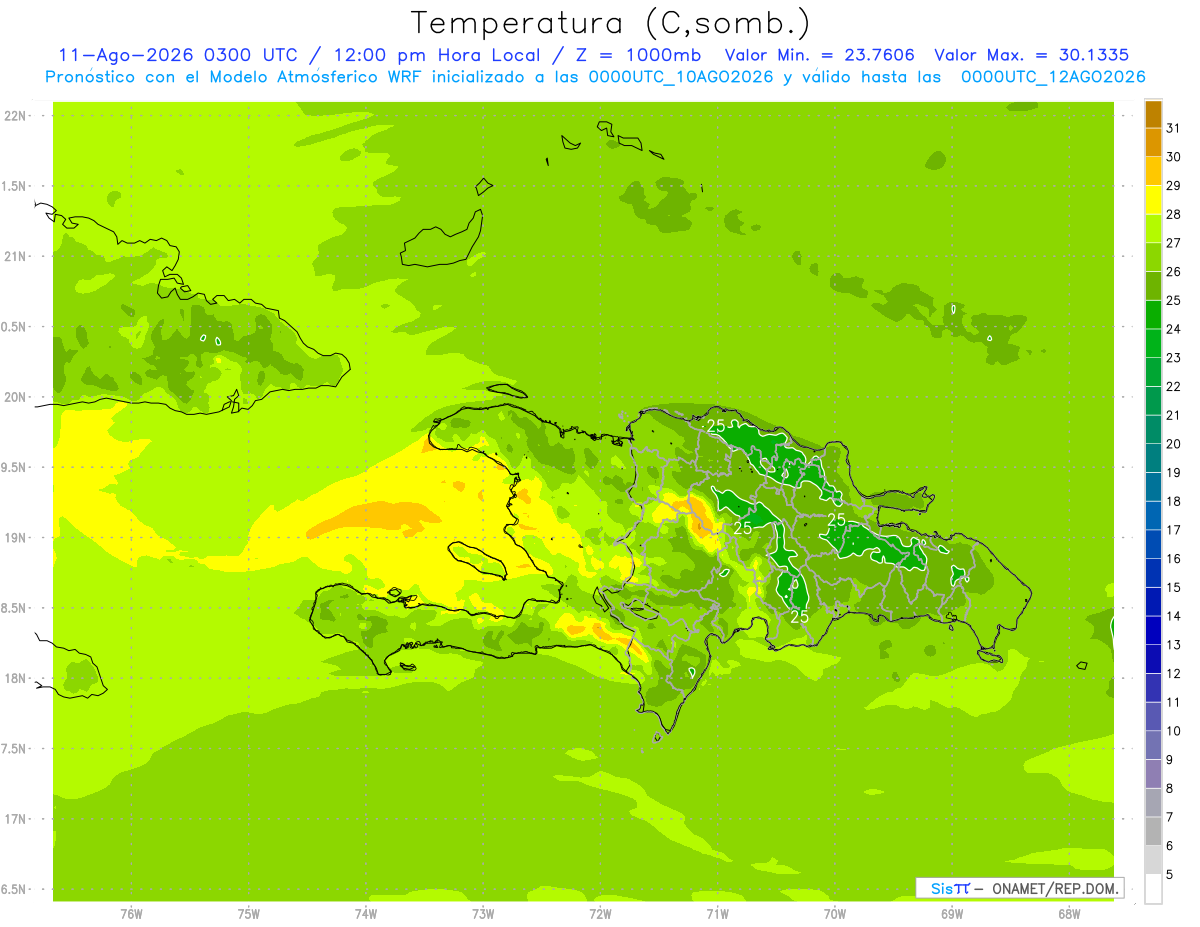The height and width of the screenshot is (927, 1200).
Task: Click the 69W longitude label
Action: pos(951,914)
